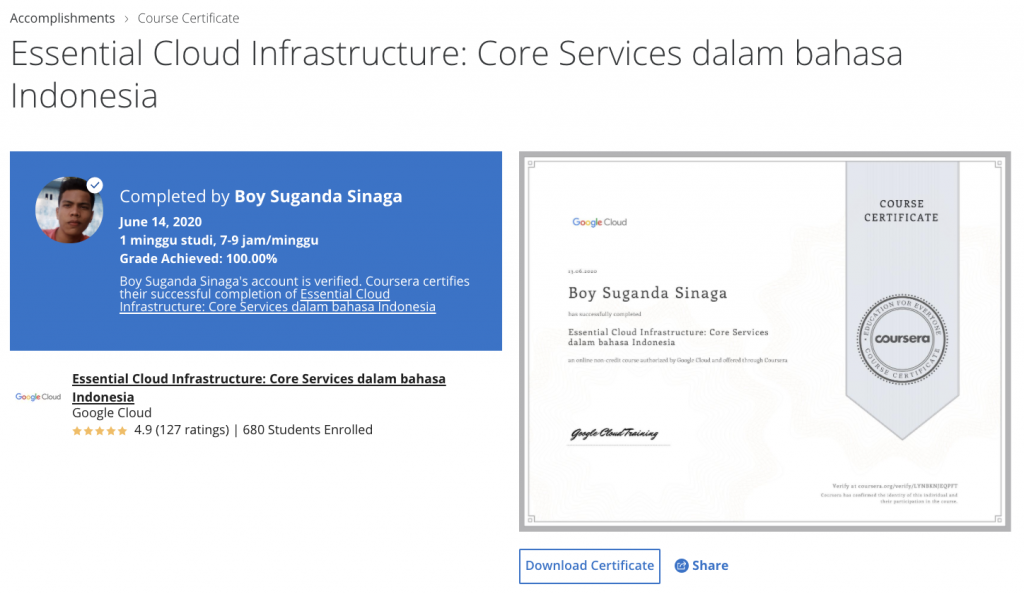Click the Share button

click(701, 566)
